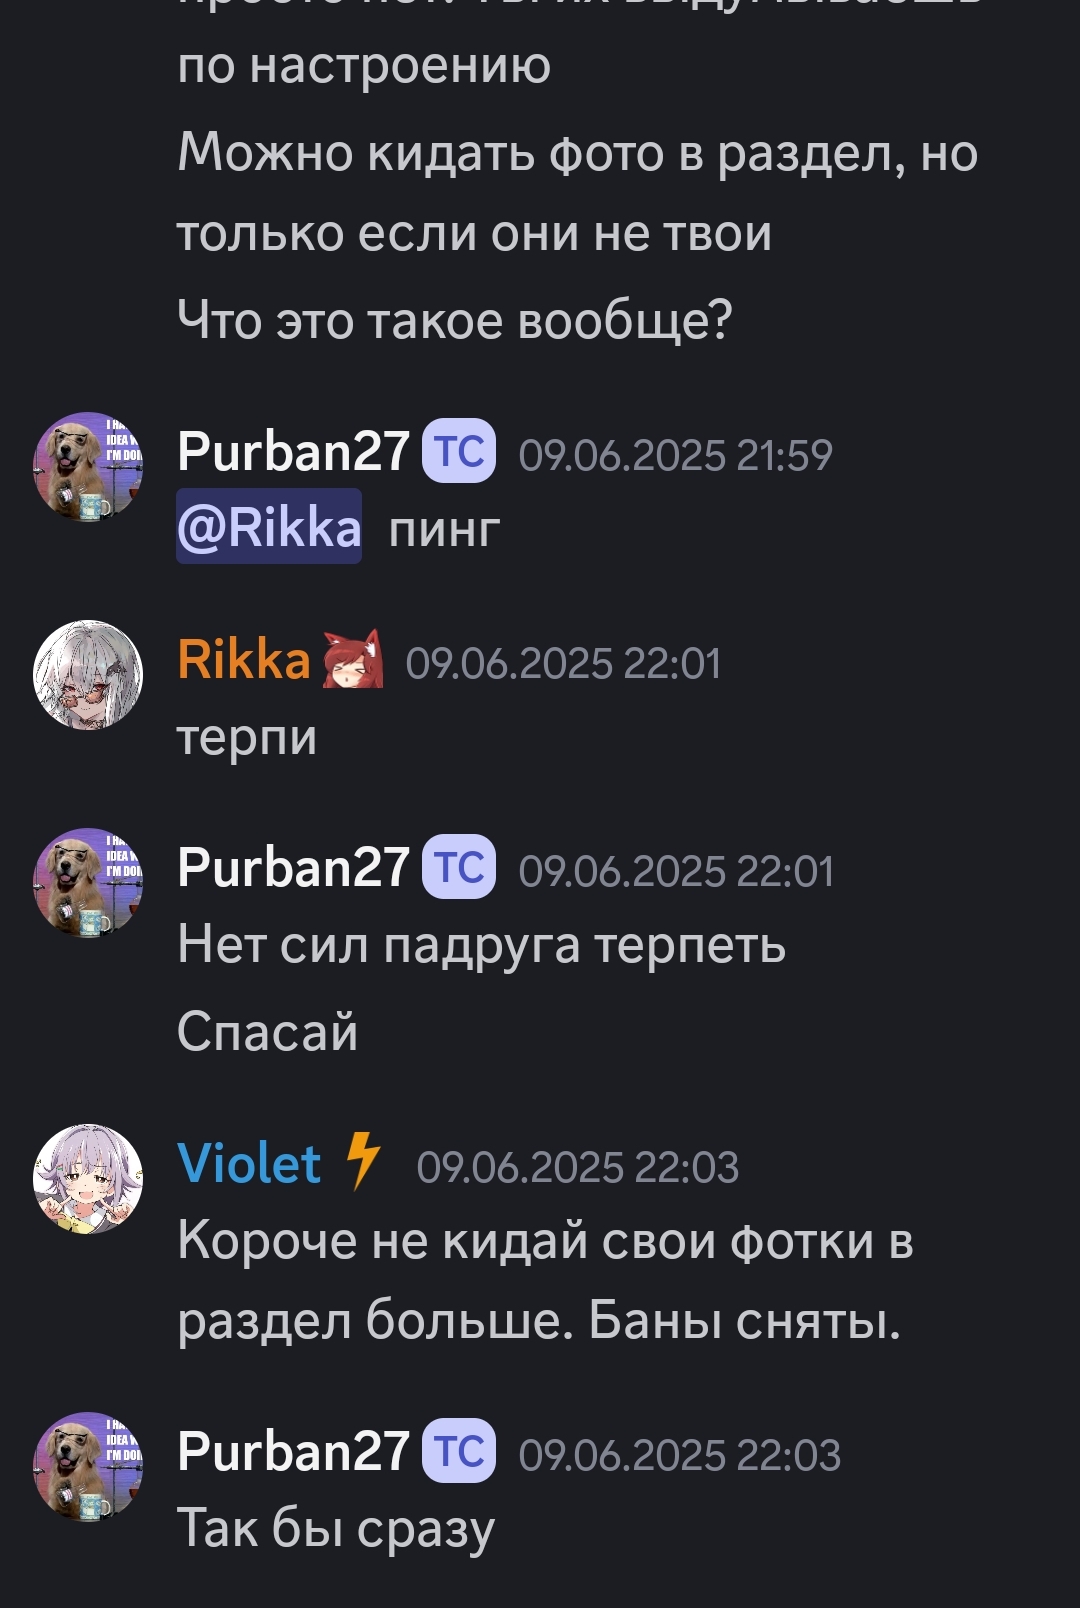Tap the message 'Спасай'

(x=267, y=1031)
